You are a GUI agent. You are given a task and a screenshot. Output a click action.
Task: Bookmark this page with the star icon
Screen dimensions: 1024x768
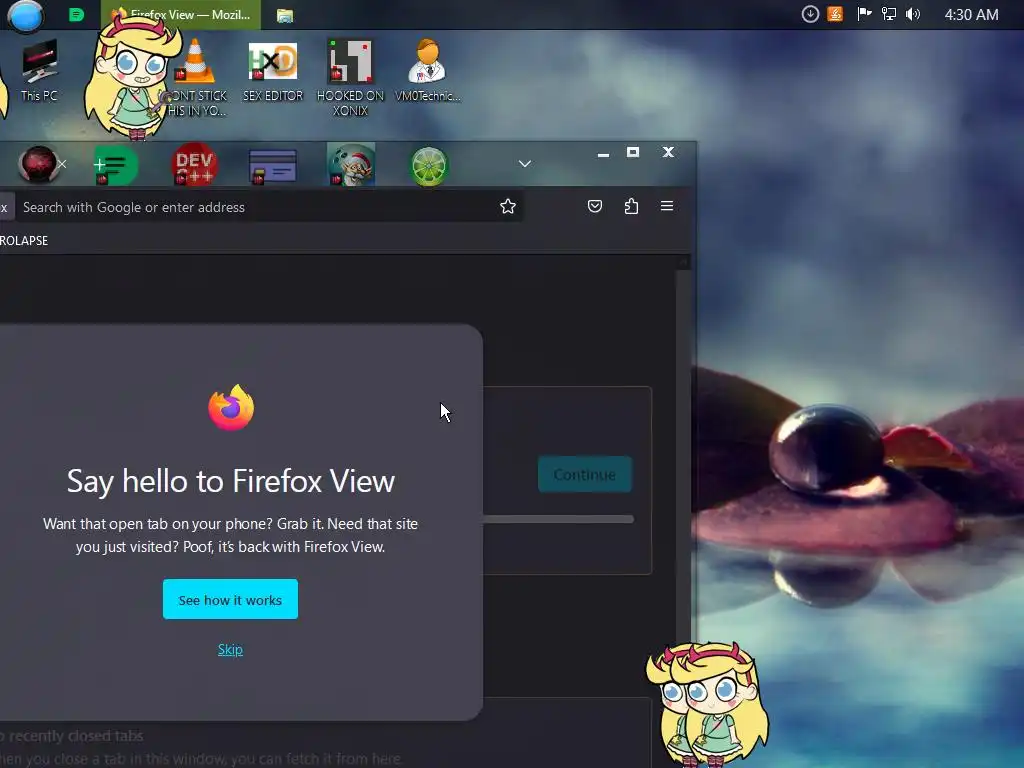[x=507, y=206]
